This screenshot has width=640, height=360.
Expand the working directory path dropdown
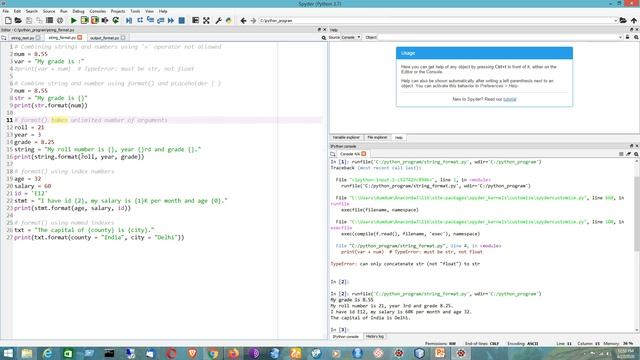point(615,20)
